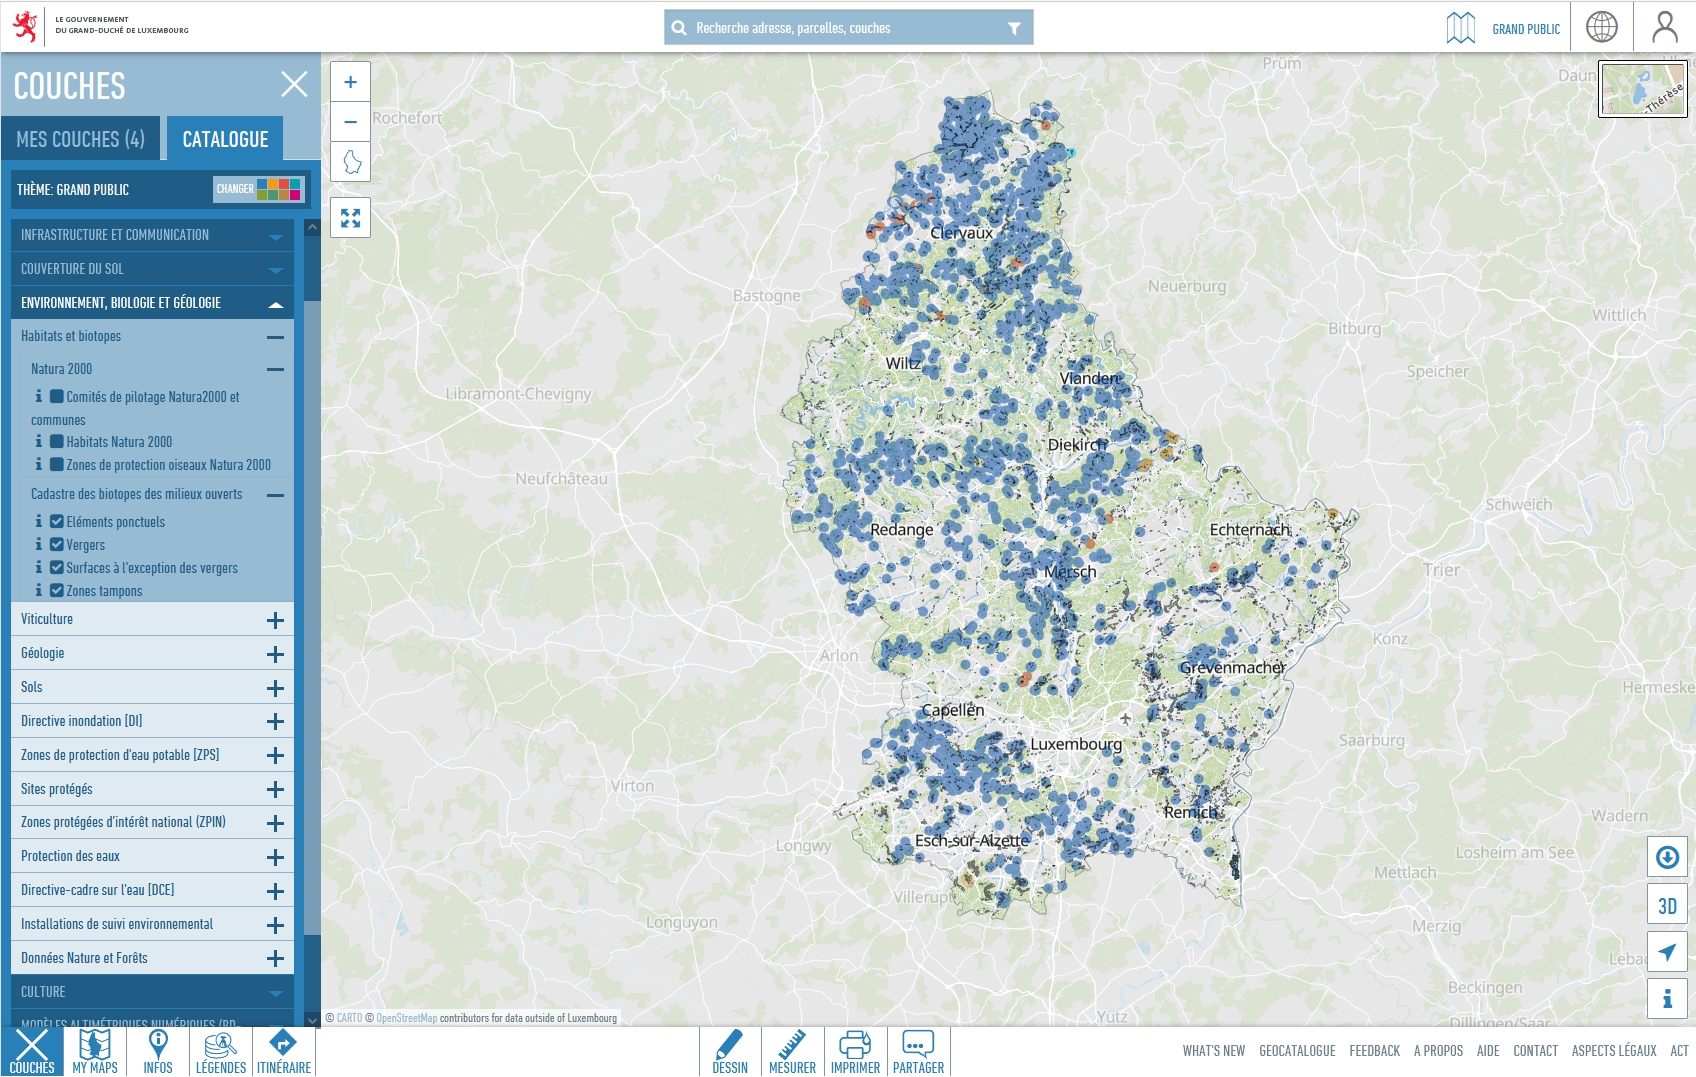The width and height of the screenshot is (1696, 1077).
Task: Show info for Zones tampons layer
Action: click(38, 590)
